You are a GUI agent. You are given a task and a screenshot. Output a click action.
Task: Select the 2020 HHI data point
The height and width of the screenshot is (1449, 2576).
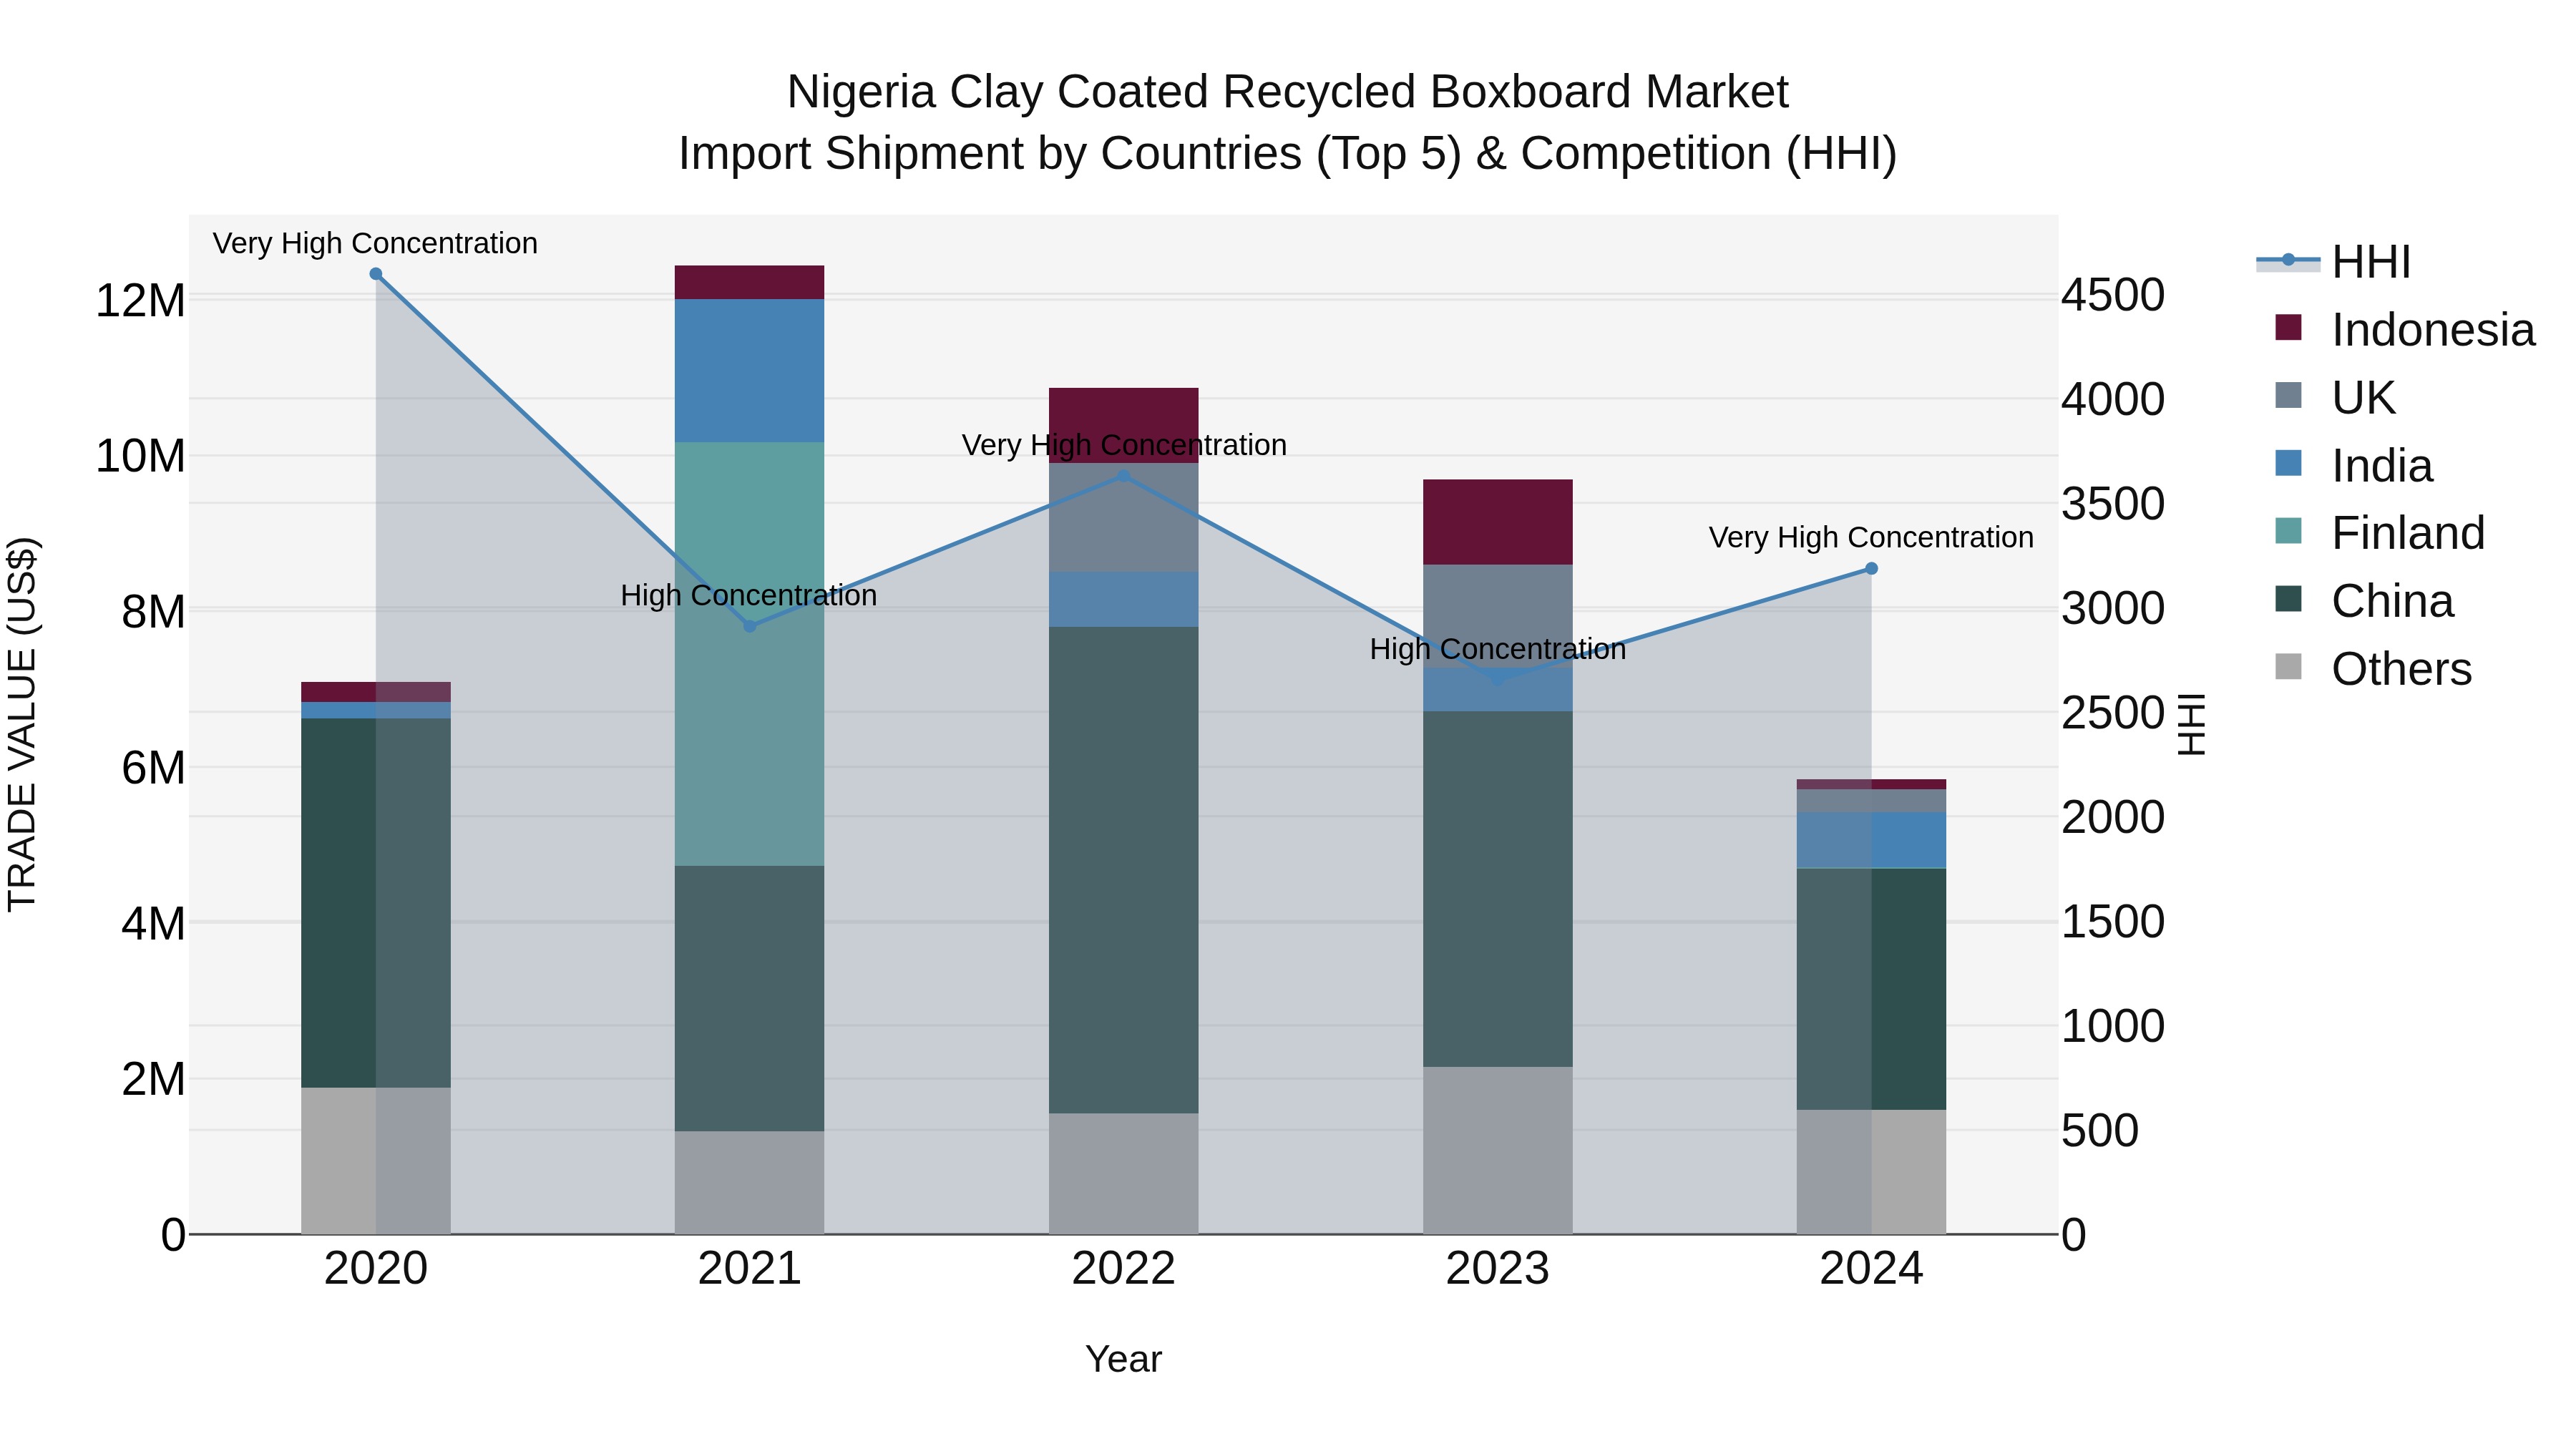[x=376, y=274]
